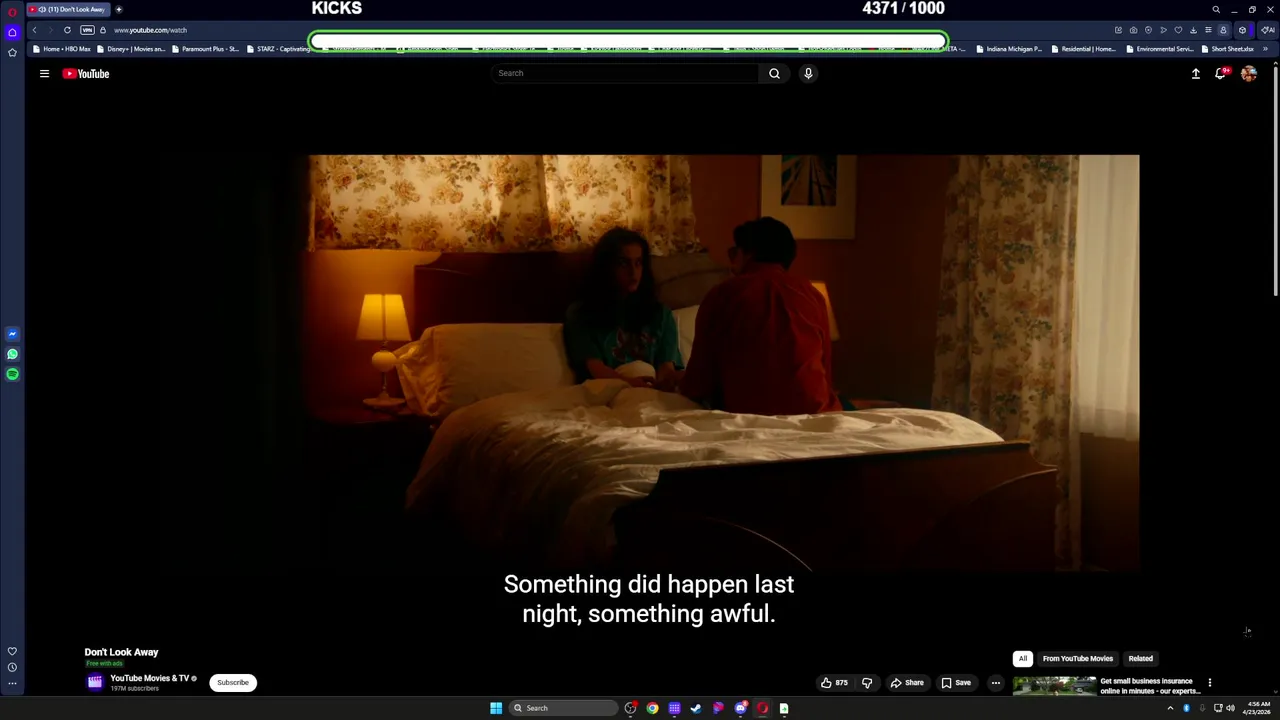Open YouTube notifications bell

coord(1221,73)
